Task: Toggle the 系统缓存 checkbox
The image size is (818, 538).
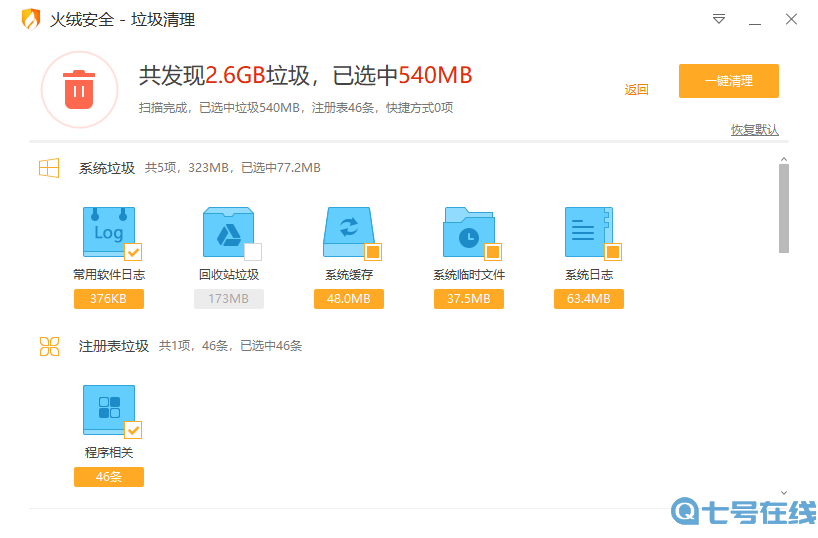Action: (x=373, y=252)
